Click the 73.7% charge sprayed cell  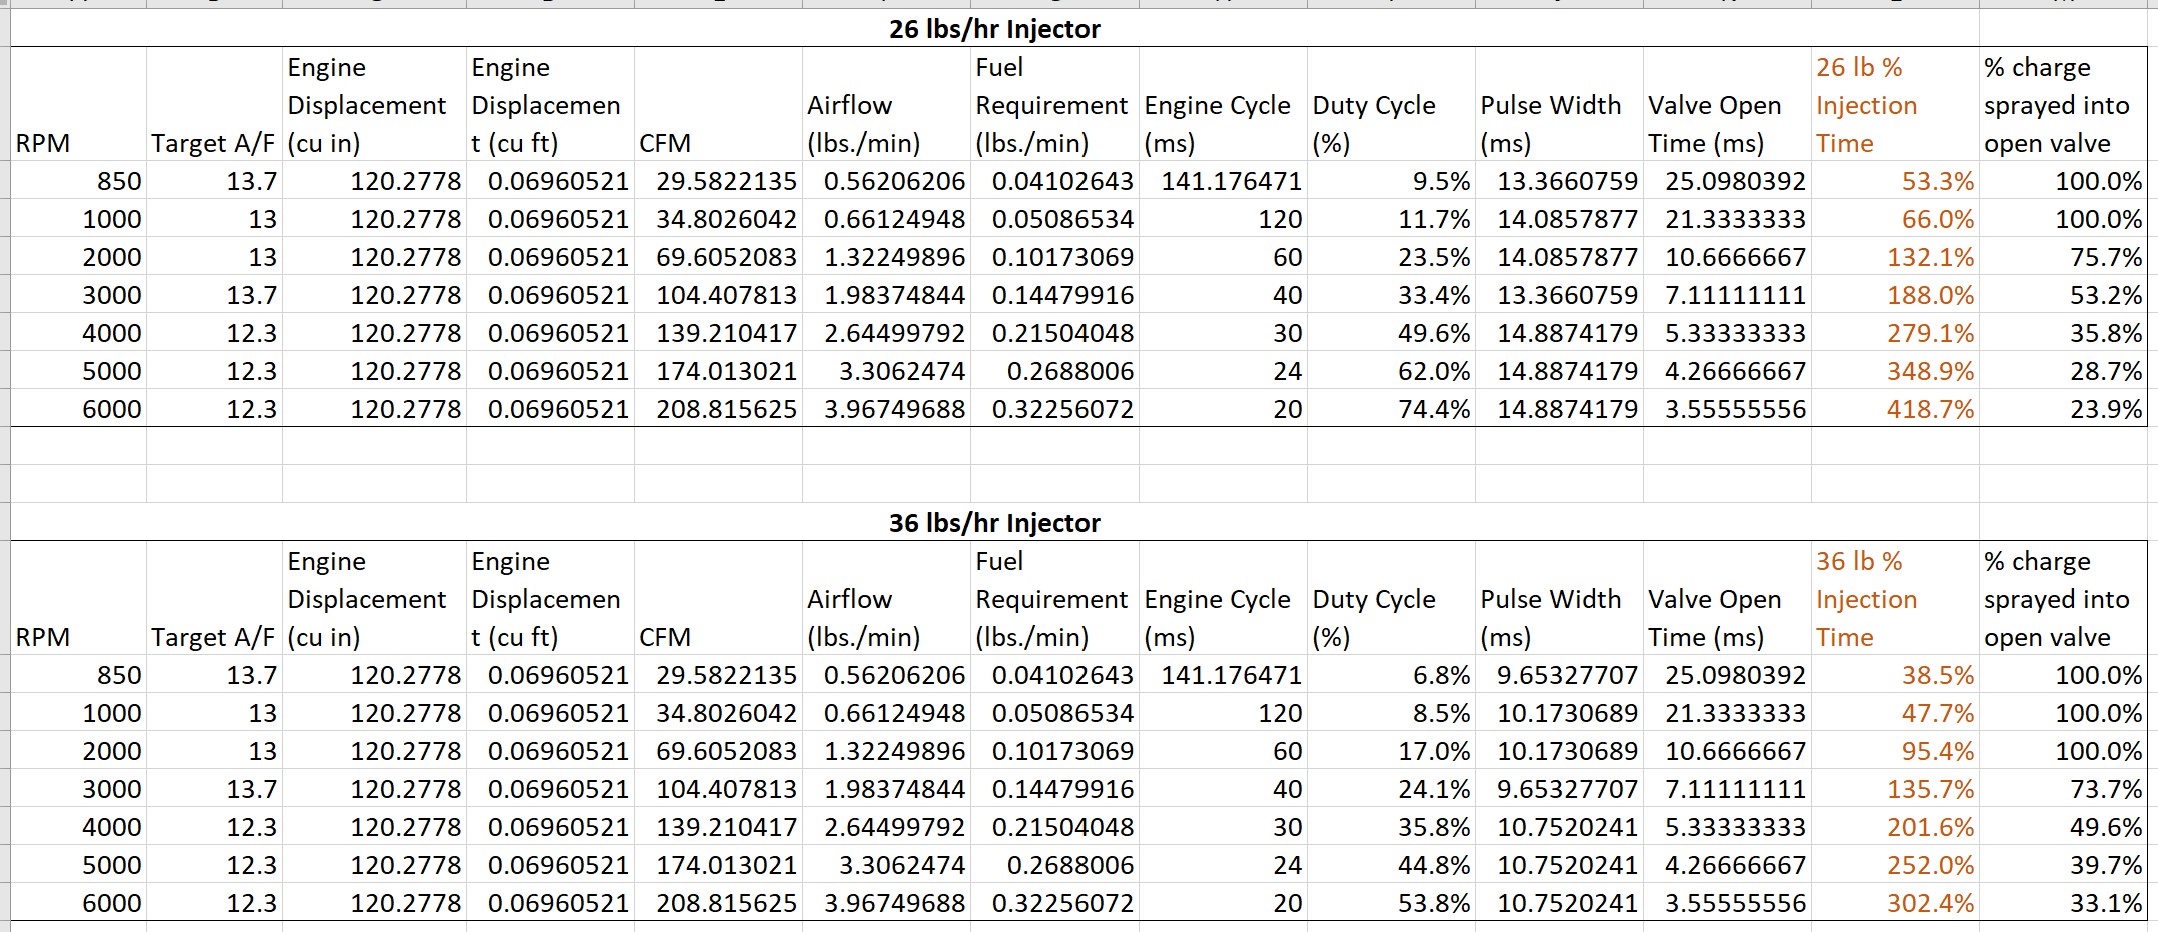(x=2105, y=789)
